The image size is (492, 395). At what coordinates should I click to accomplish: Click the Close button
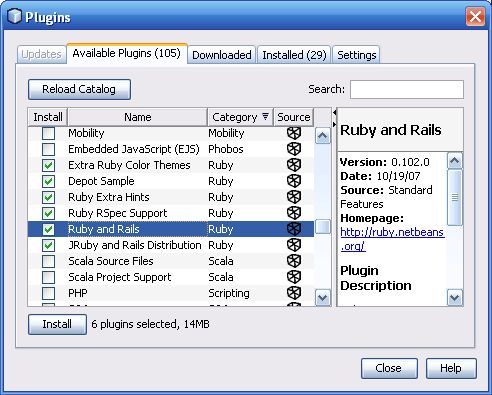[x=389, y=368]
